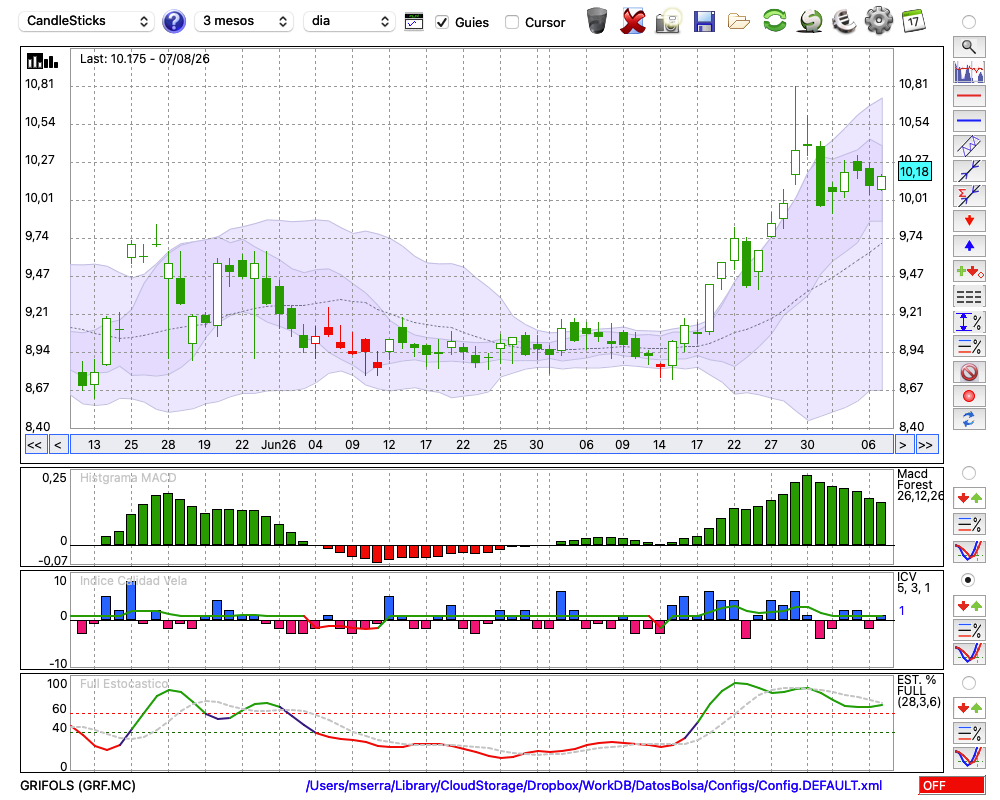The image size is (1000, 800).
Task: Select the radio button beside ICV panel
Action: coord(968,580)
